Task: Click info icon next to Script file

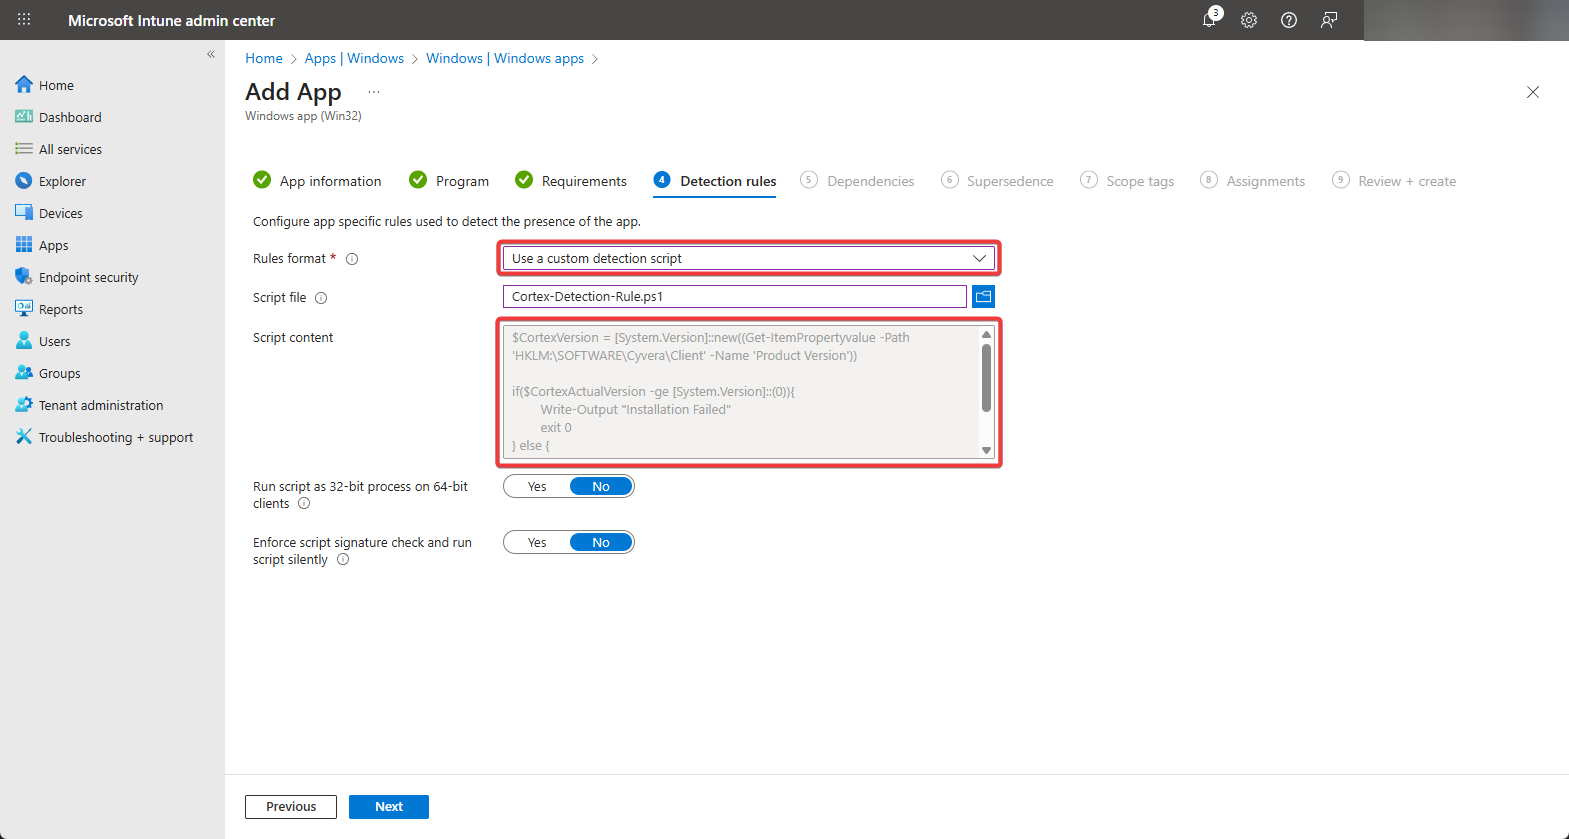Action: pyautogui.click(x=321, y=298)
